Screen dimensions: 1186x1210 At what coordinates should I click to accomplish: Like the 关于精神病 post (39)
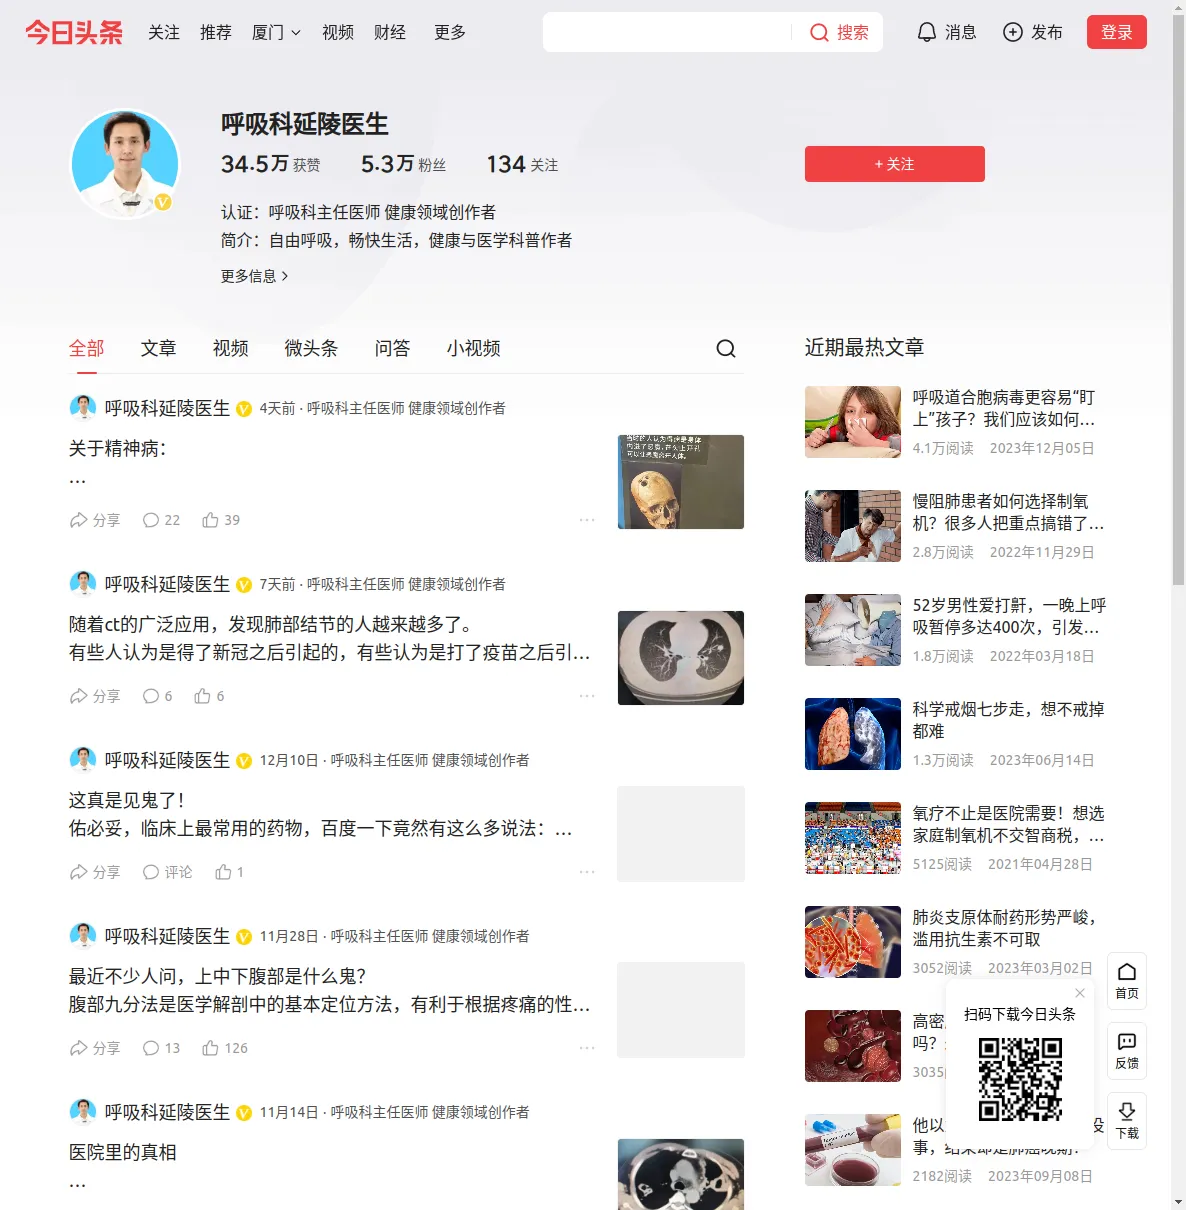point(221,520)
